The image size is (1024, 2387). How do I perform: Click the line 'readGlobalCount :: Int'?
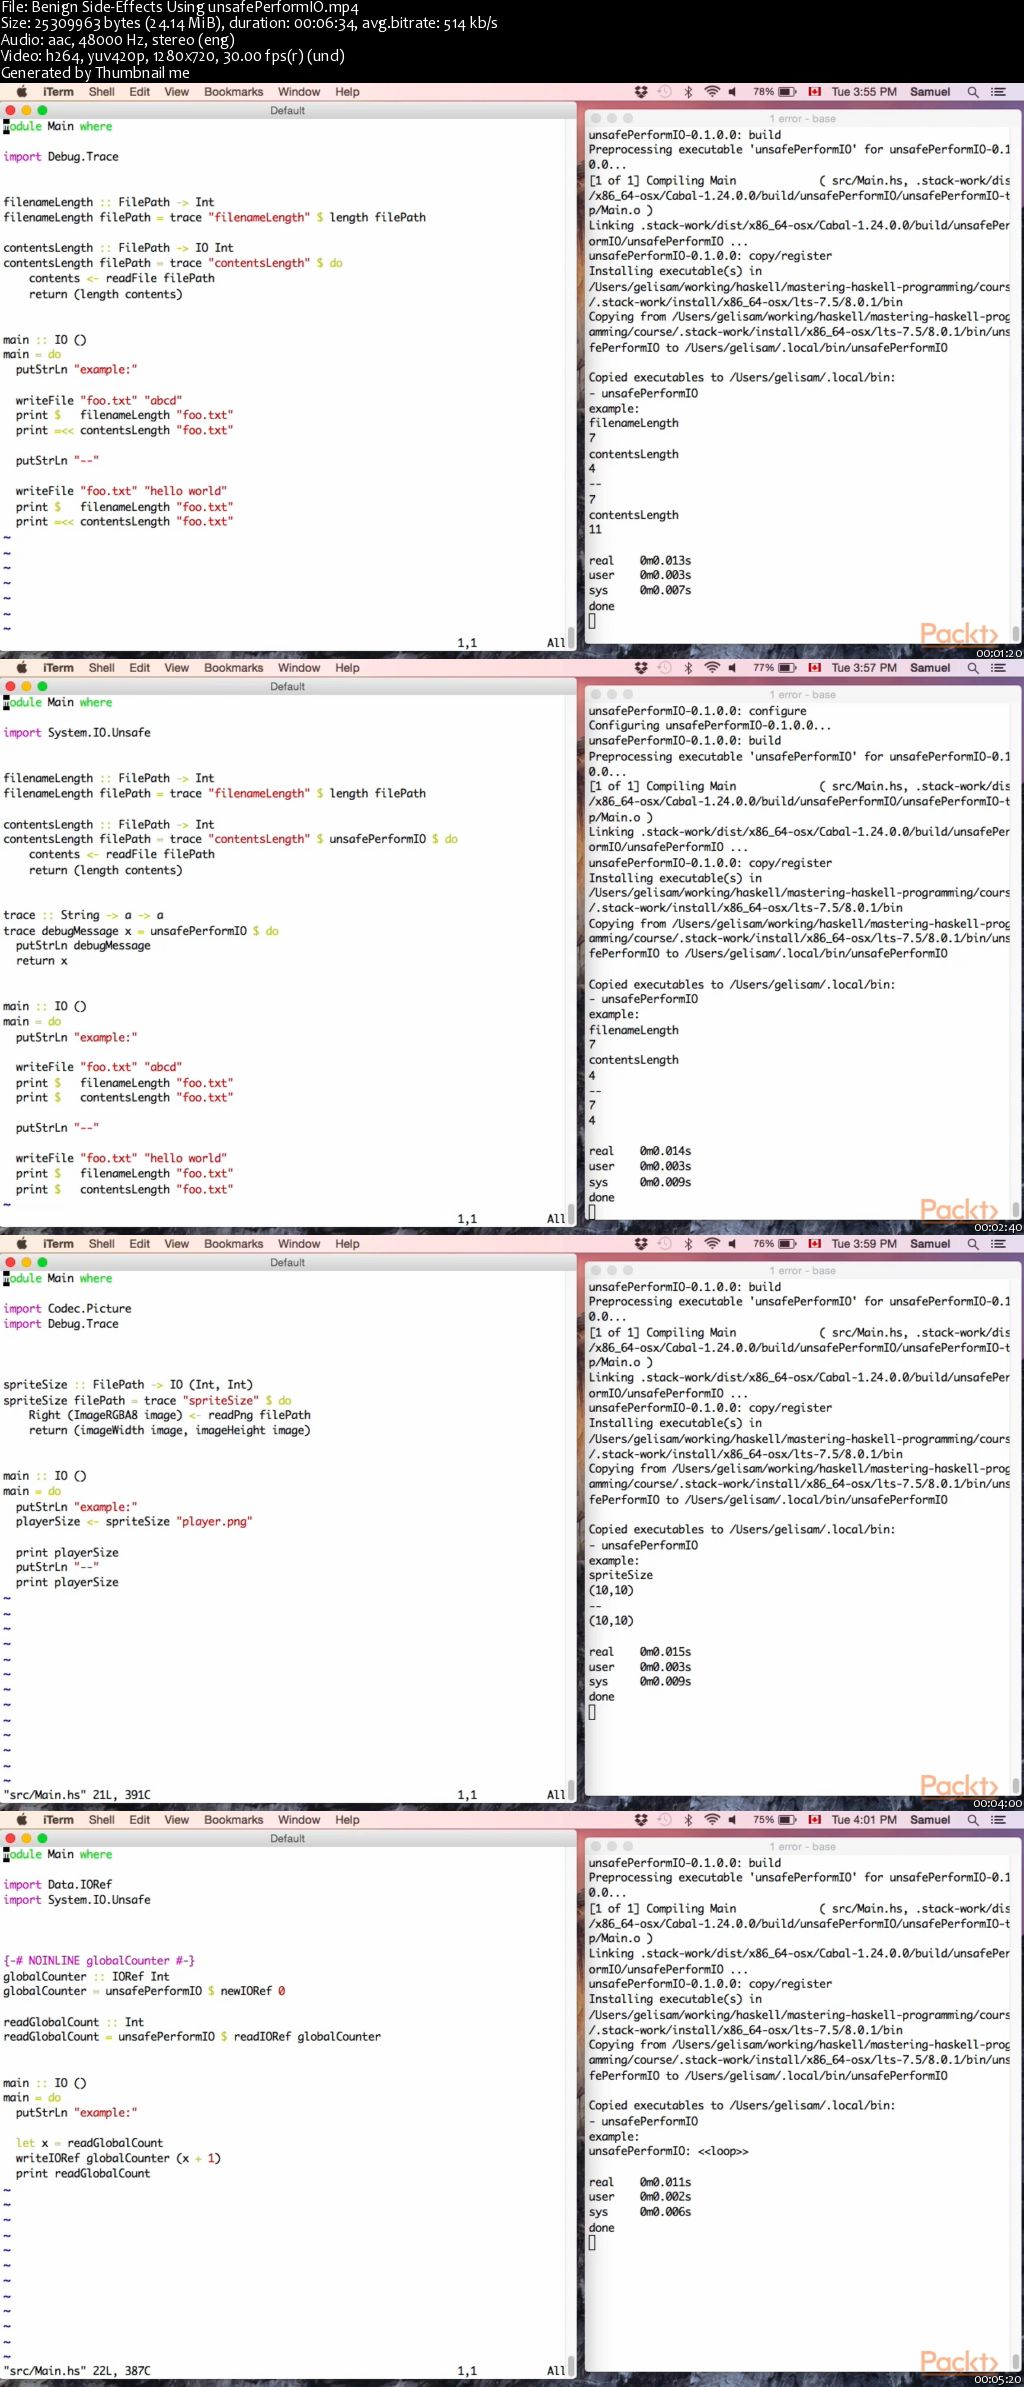[73, 2022]
